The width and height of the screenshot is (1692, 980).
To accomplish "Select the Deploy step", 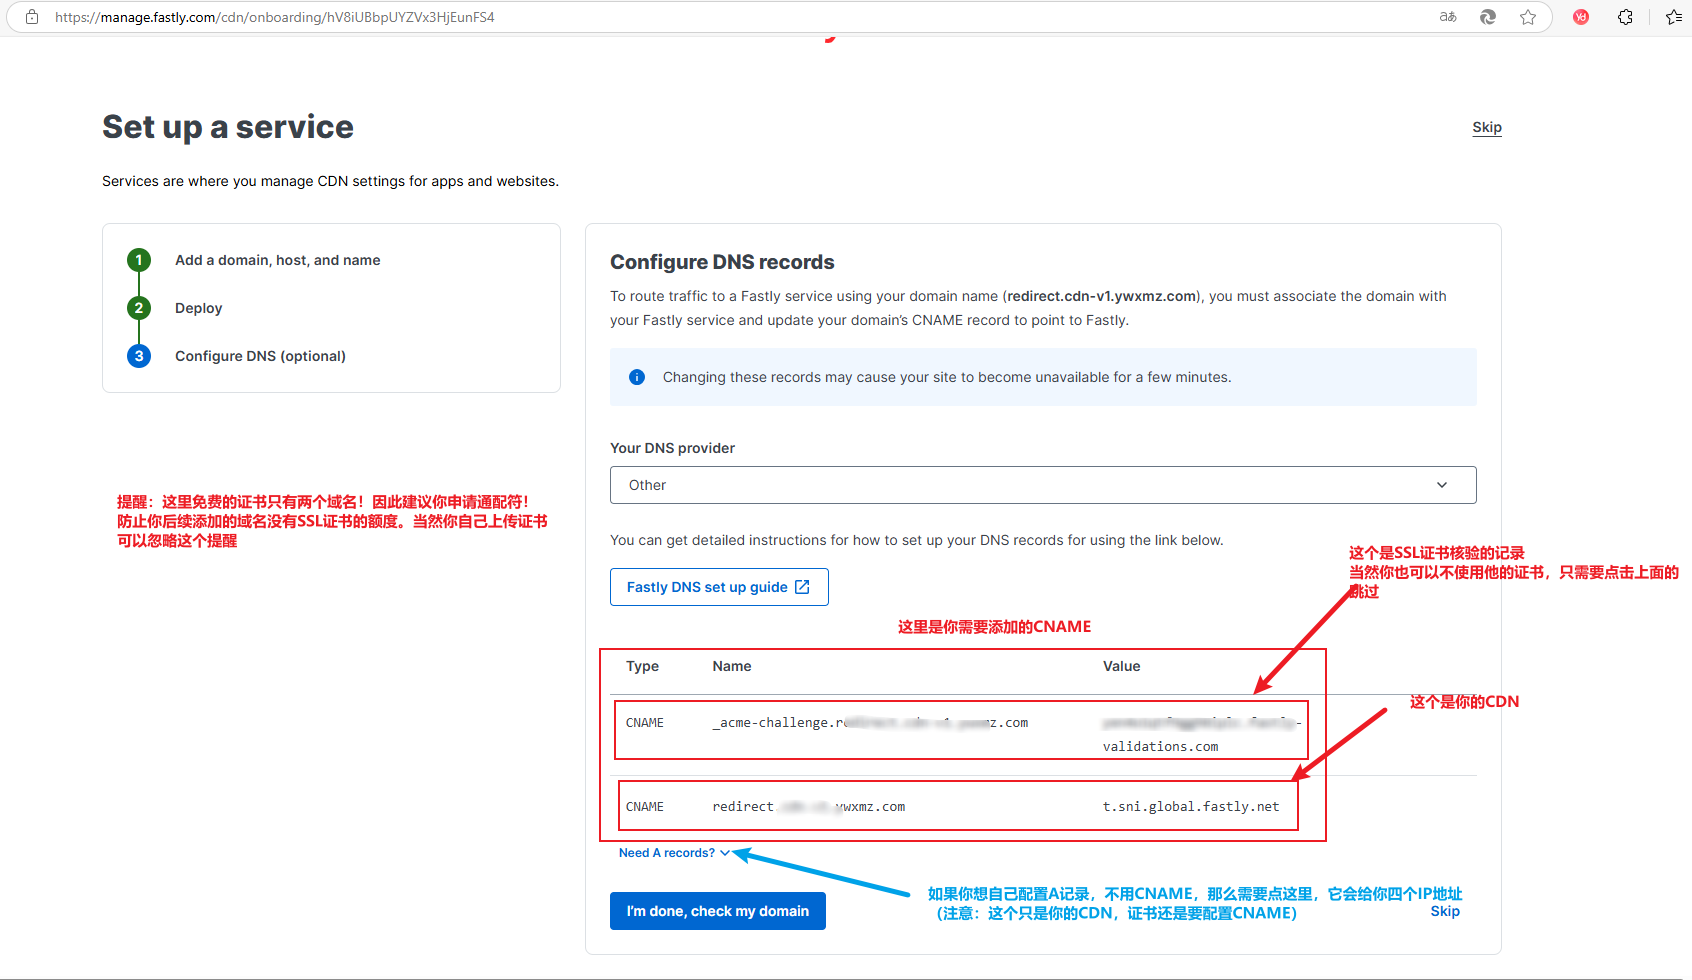I will [x=199, y=308].
